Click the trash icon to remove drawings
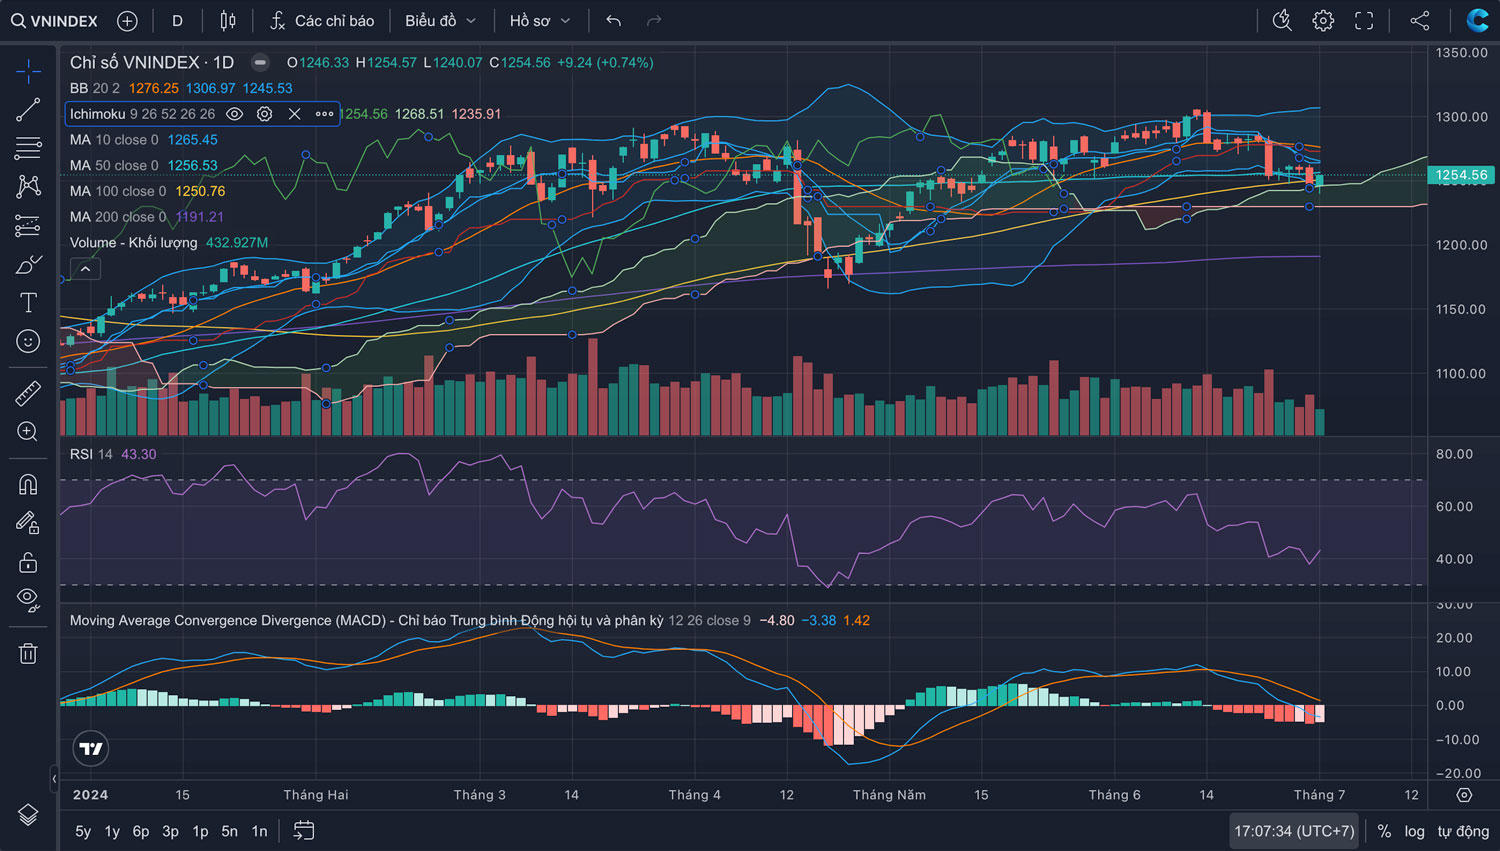 (28, 654)
